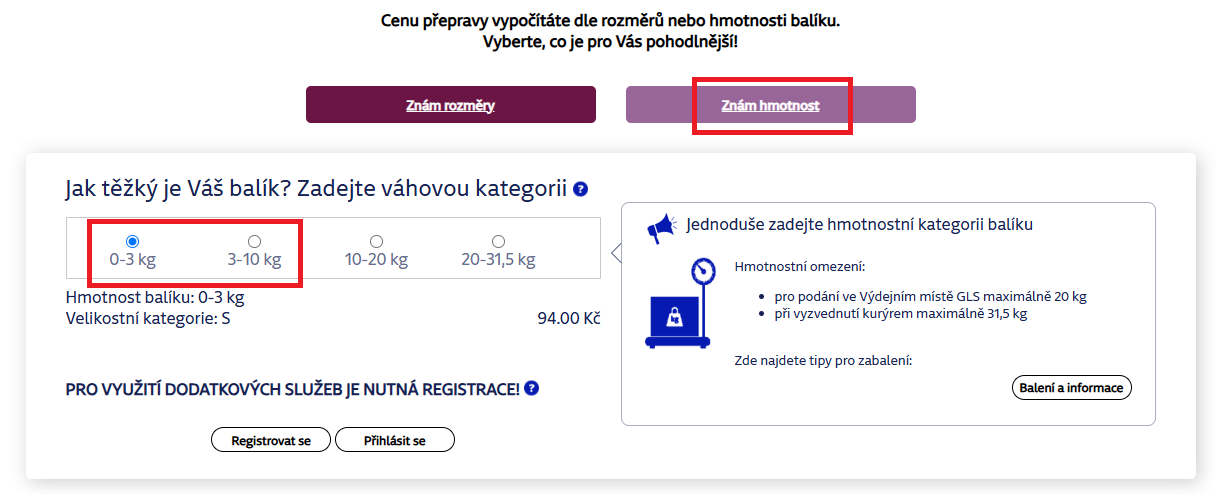The image size is (1217, 494).
Task: Open help icon beside registration notice
Action: [532, 388]
